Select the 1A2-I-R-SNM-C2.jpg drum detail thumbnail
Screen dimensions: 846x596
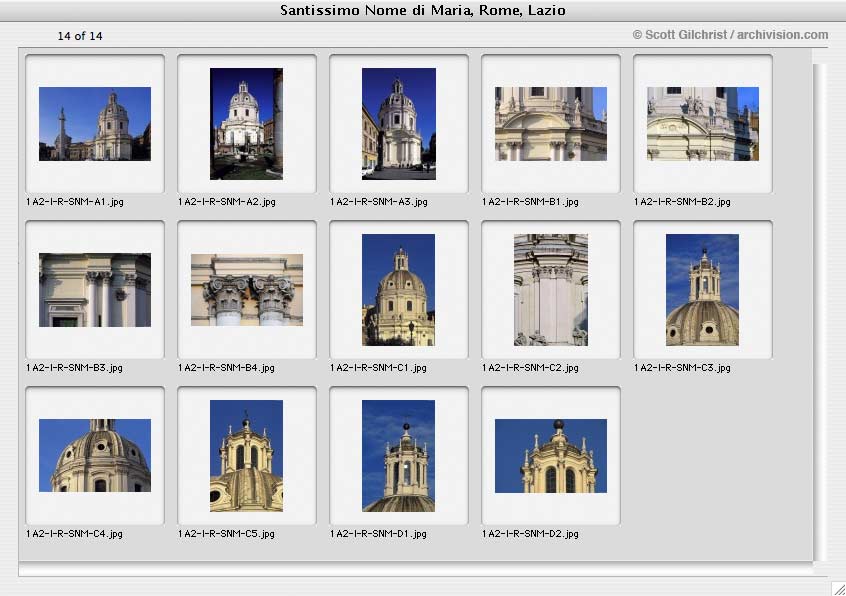coord(551,290)
